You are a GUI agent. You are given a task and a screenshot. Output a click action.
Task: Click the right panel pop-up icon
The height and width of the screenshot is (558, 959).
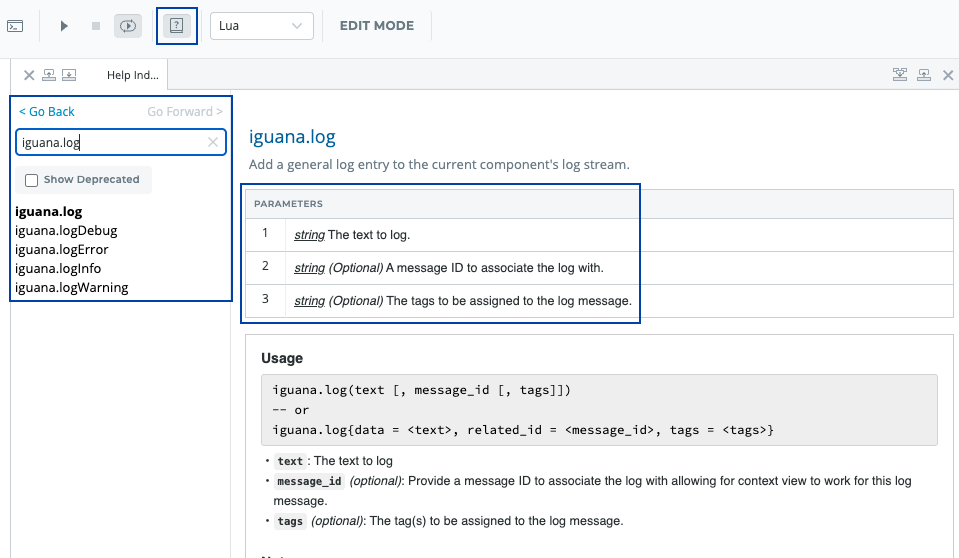(x=923, y=75)
